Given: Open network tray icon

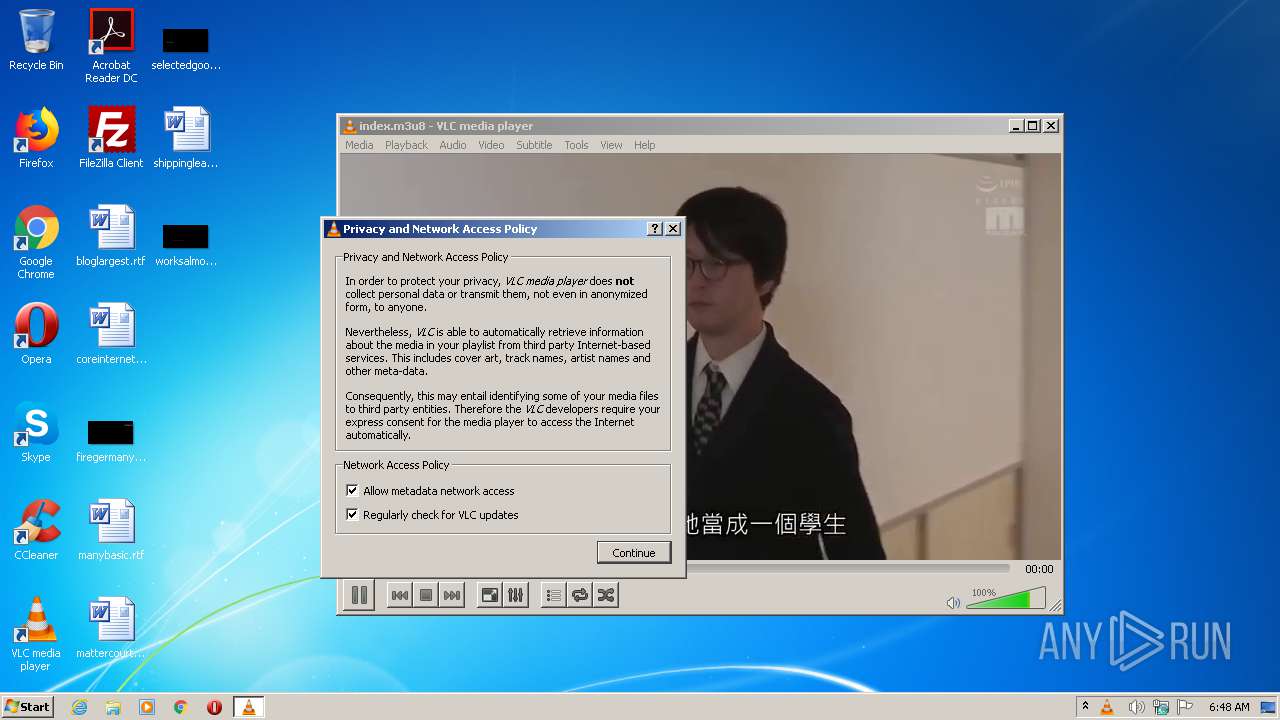Looking at the screenshot, I should (1160, 707).
